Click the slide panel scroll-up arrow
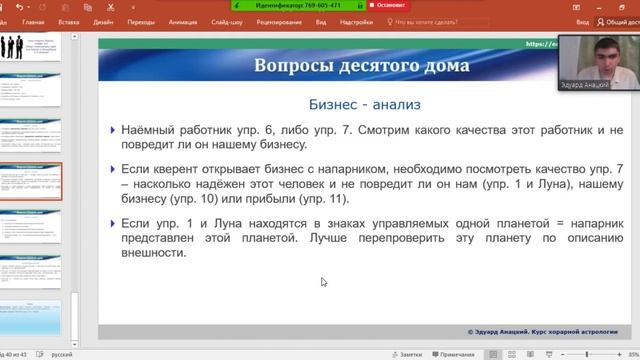 coord(74,37)
